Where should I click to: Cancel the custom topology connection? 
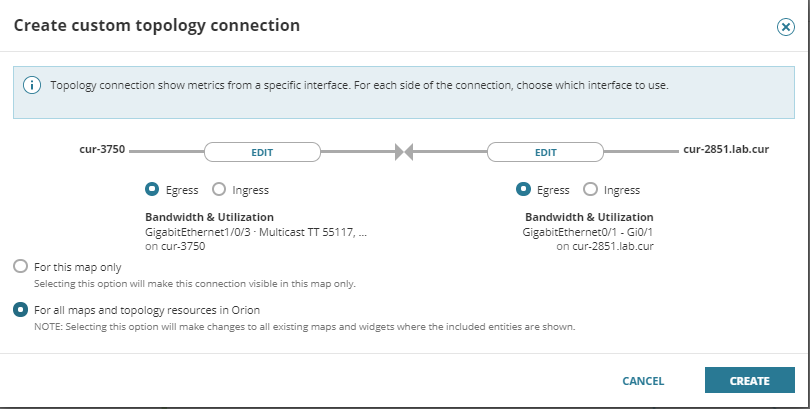tap(643, 381)
